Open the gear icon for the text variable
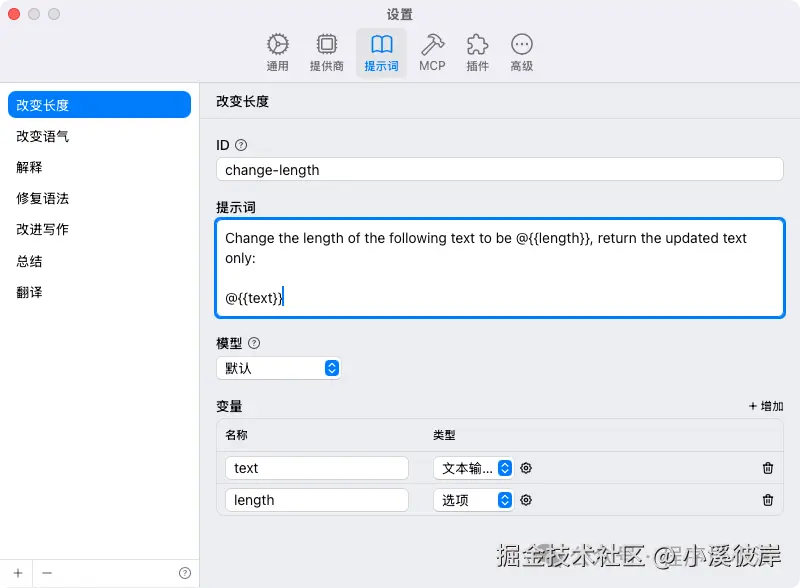800x588 pixels. (x=526, y=468)
